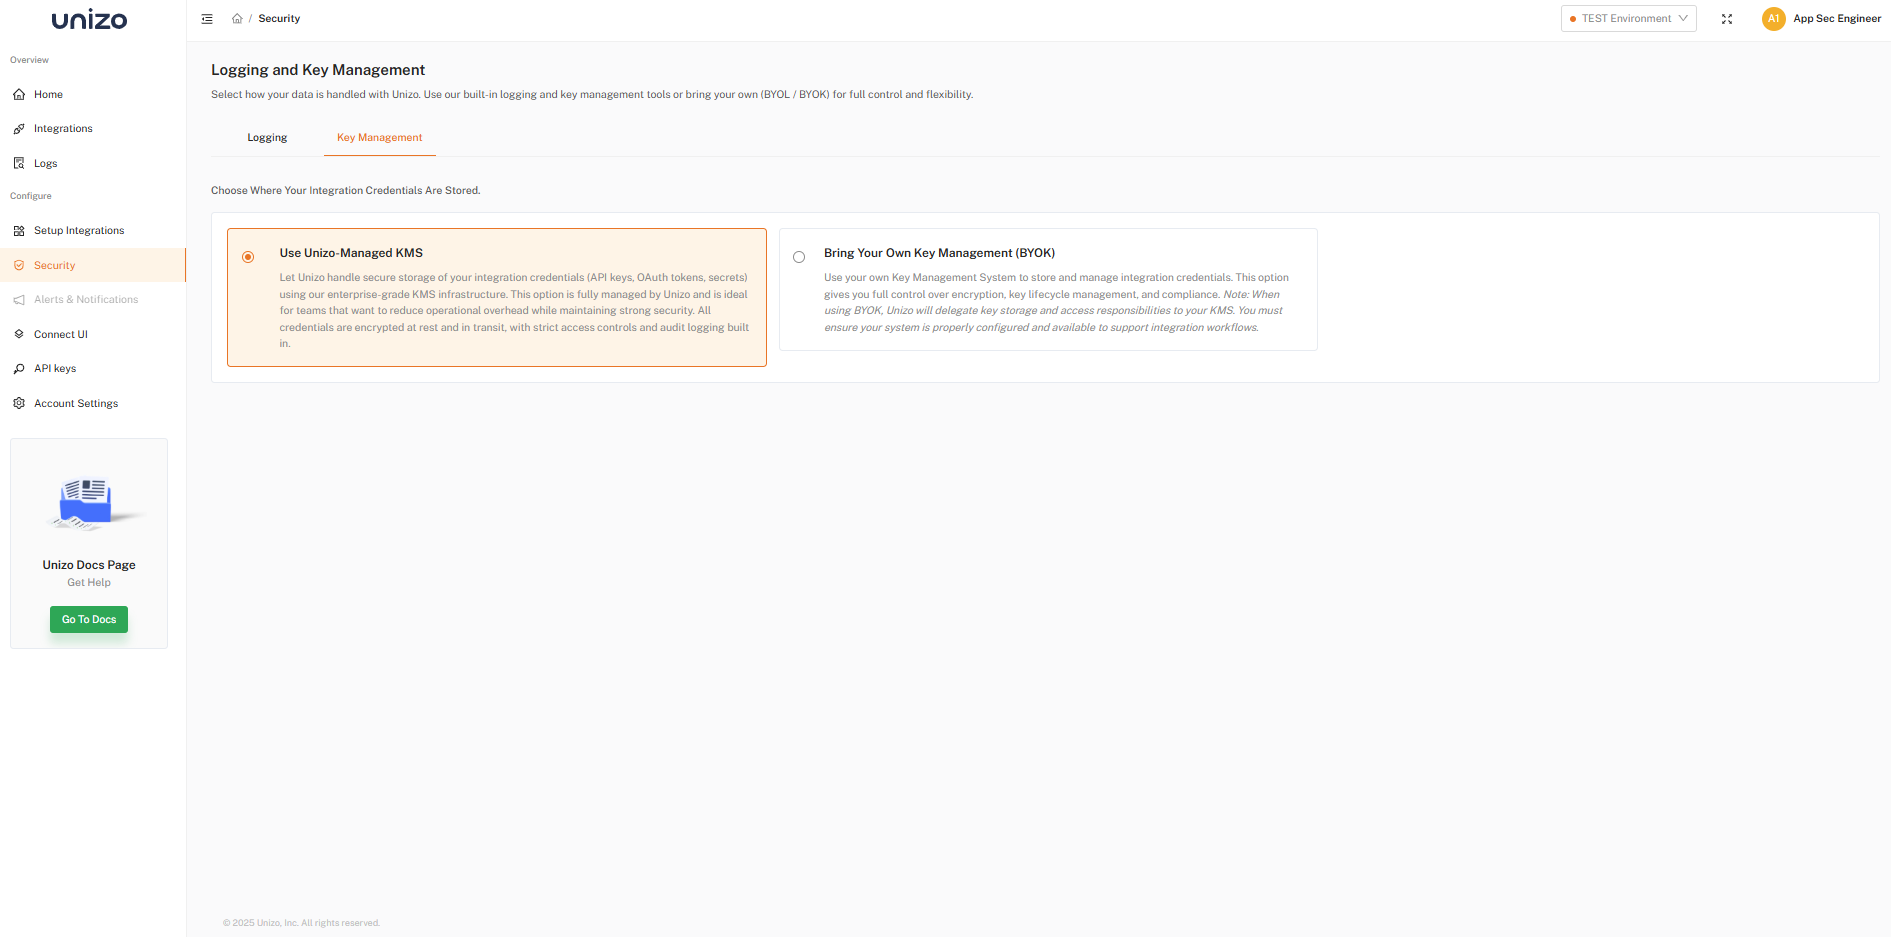Open the API keys page
Viewport: 1891px width, 937px height.
pyautogui.click(x=93, y=369)
